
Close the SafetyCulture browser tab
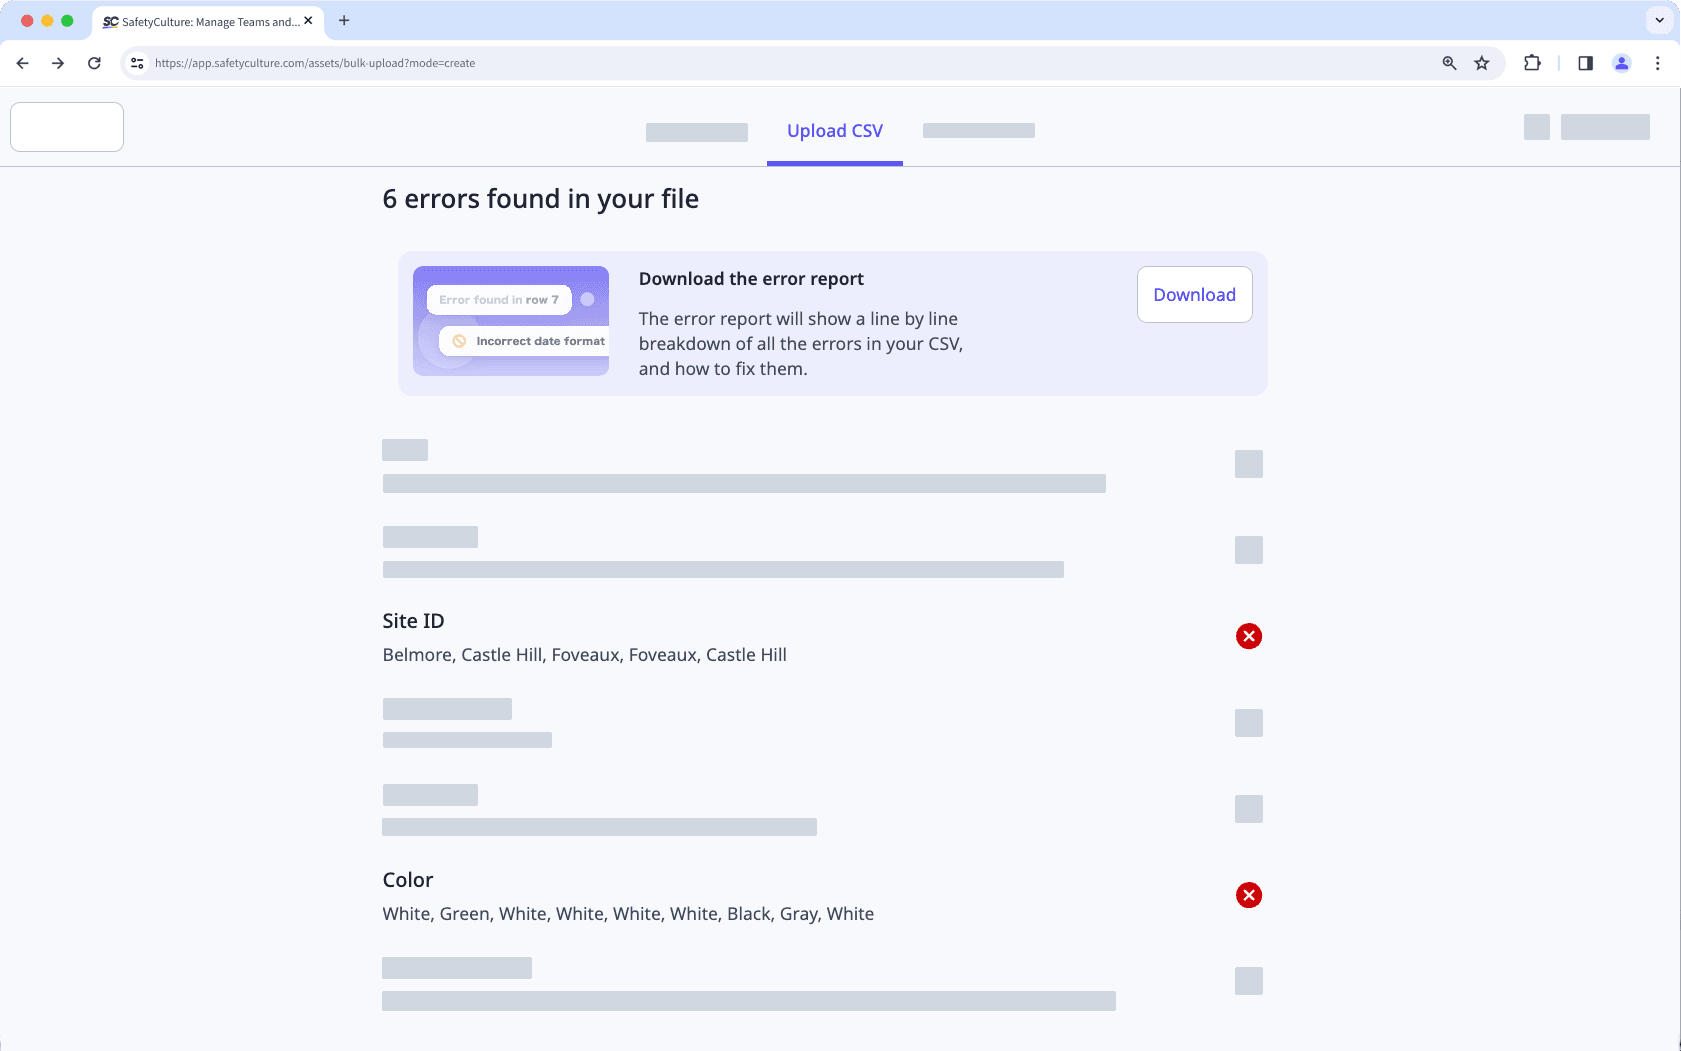[308, 21]
